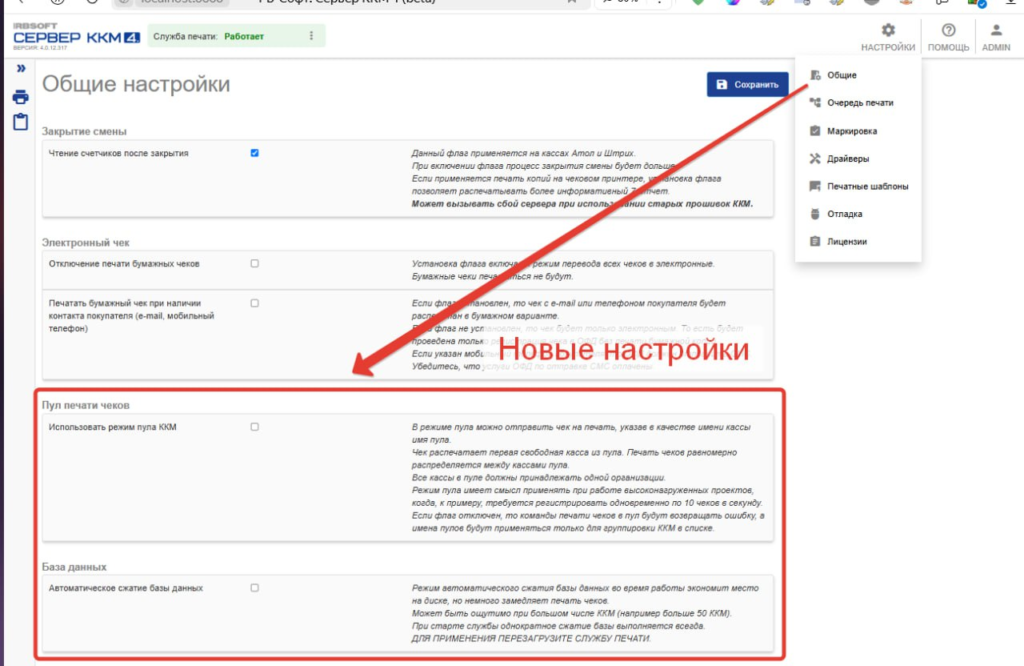Click the Драйверы tools icon
This screenshot has width=1024, height=666.
pos(815,159)
